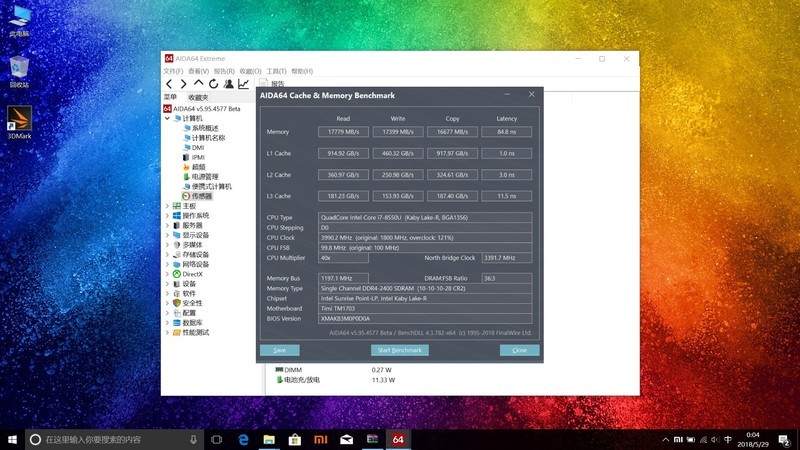The width and height of the screenshot is (800, 450).
Task: Click the Windows taskbar search box
Action: tap(110, 439)
